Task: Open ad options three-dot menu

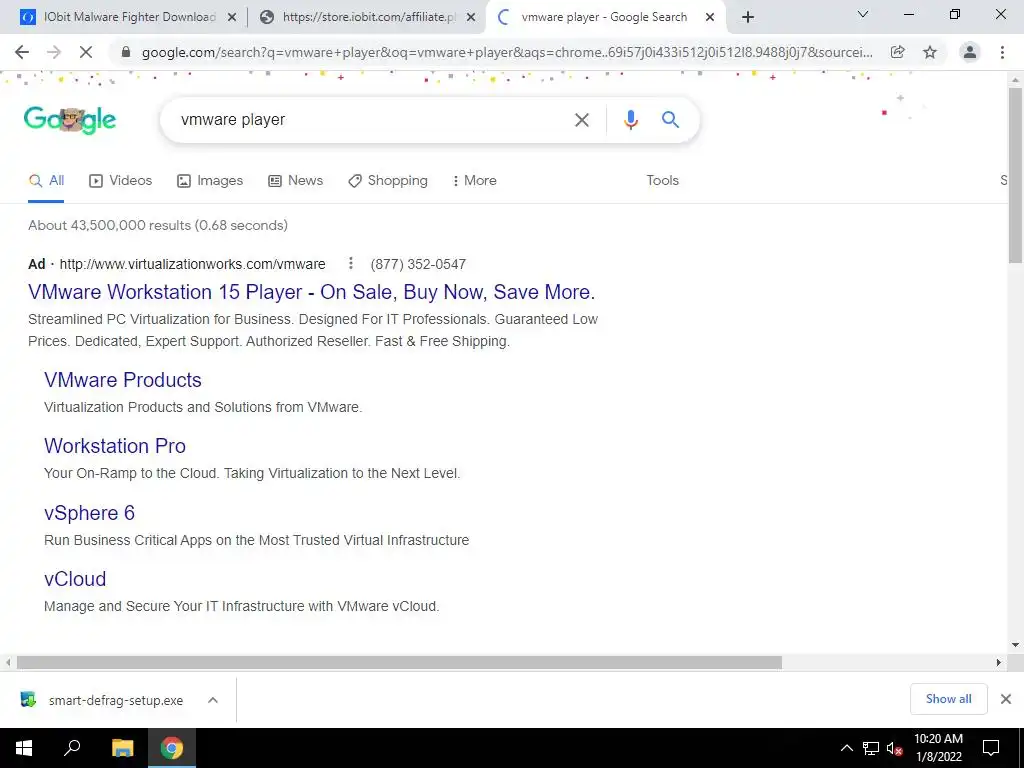Action: point(351,263)
